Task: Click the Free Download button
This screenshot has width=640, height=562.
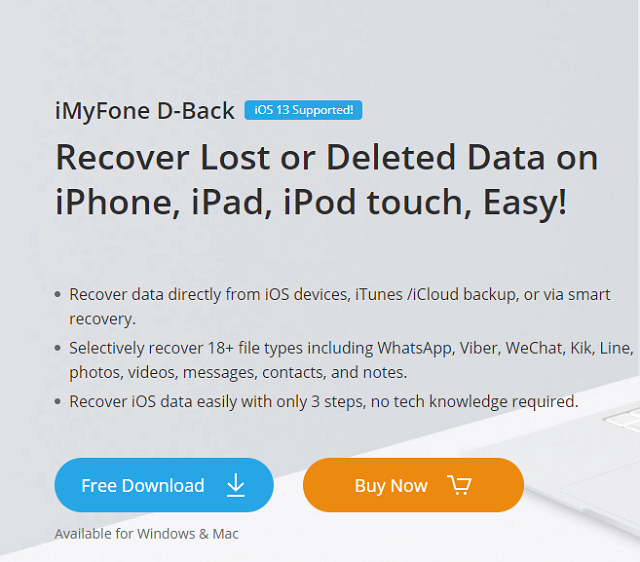Action: pos(164,485)
